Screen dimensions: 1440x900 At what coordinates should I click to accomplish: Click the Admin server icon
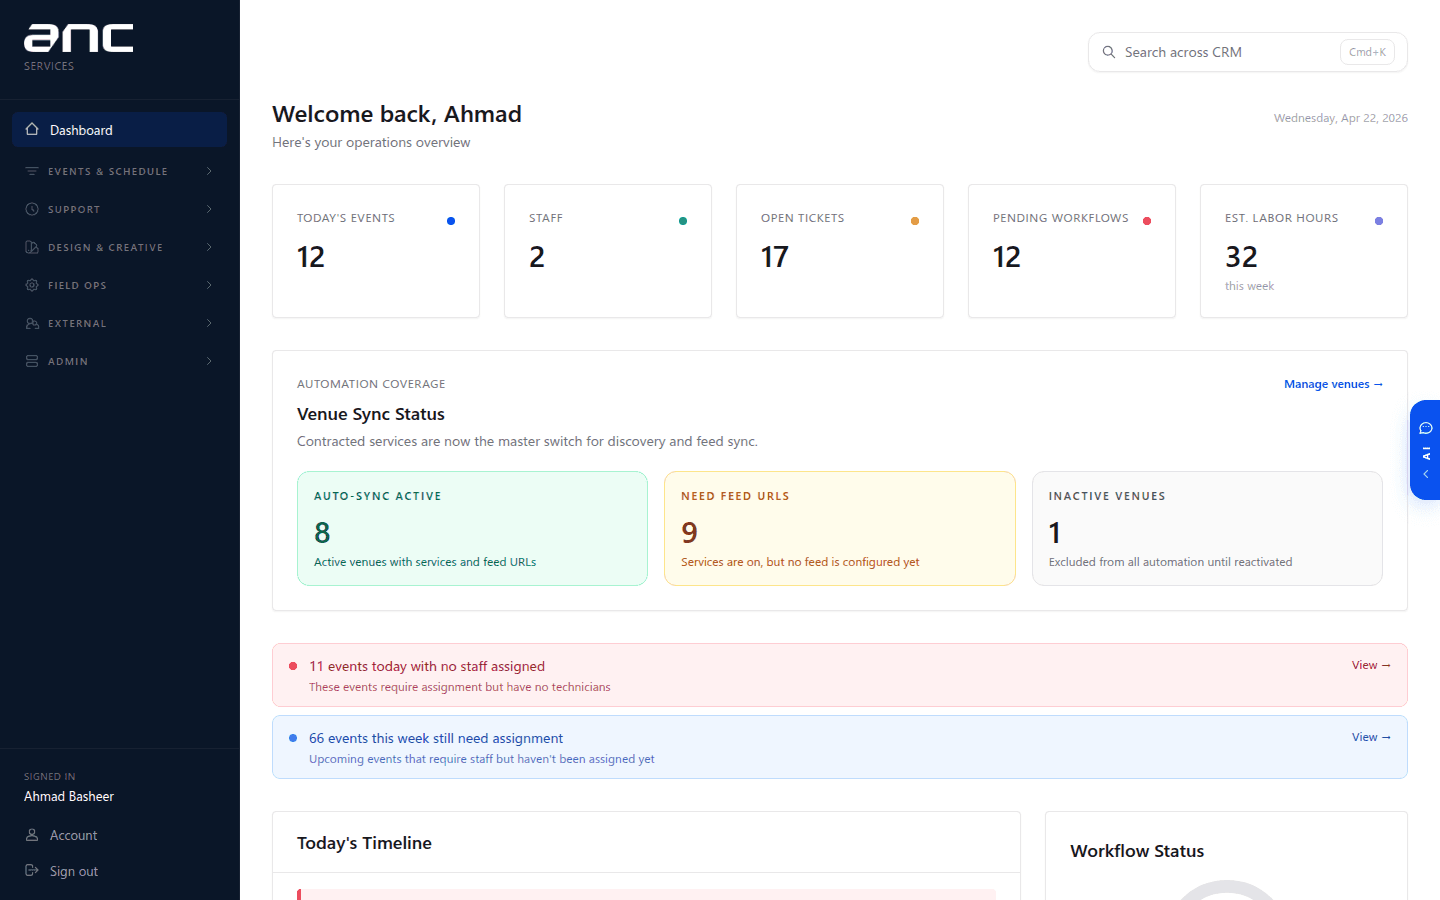[32, 361]
